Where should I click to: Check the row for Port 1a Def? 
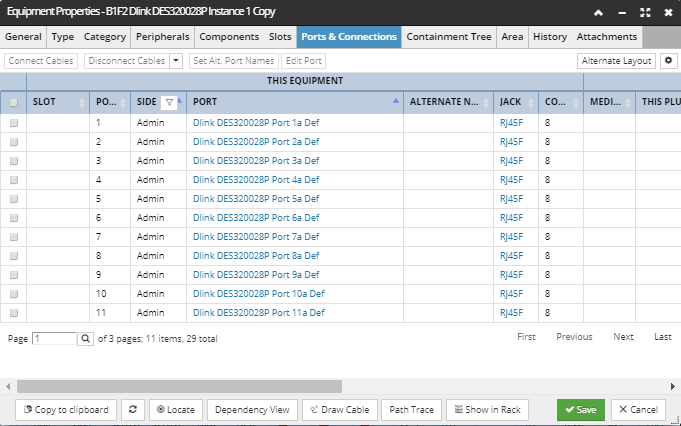[x=14, y=123]
